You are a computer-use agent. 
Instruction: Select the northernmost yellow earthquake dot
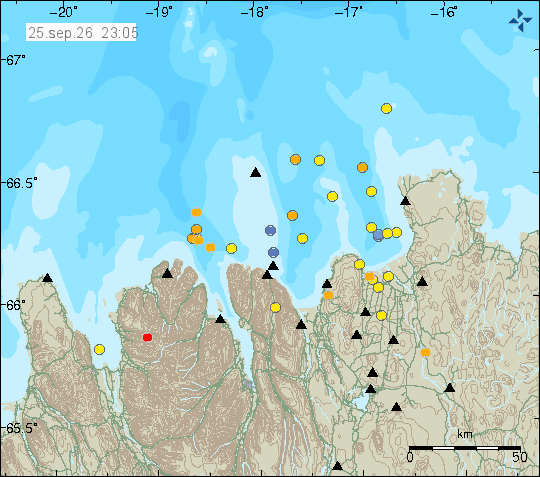pos(386,108)
